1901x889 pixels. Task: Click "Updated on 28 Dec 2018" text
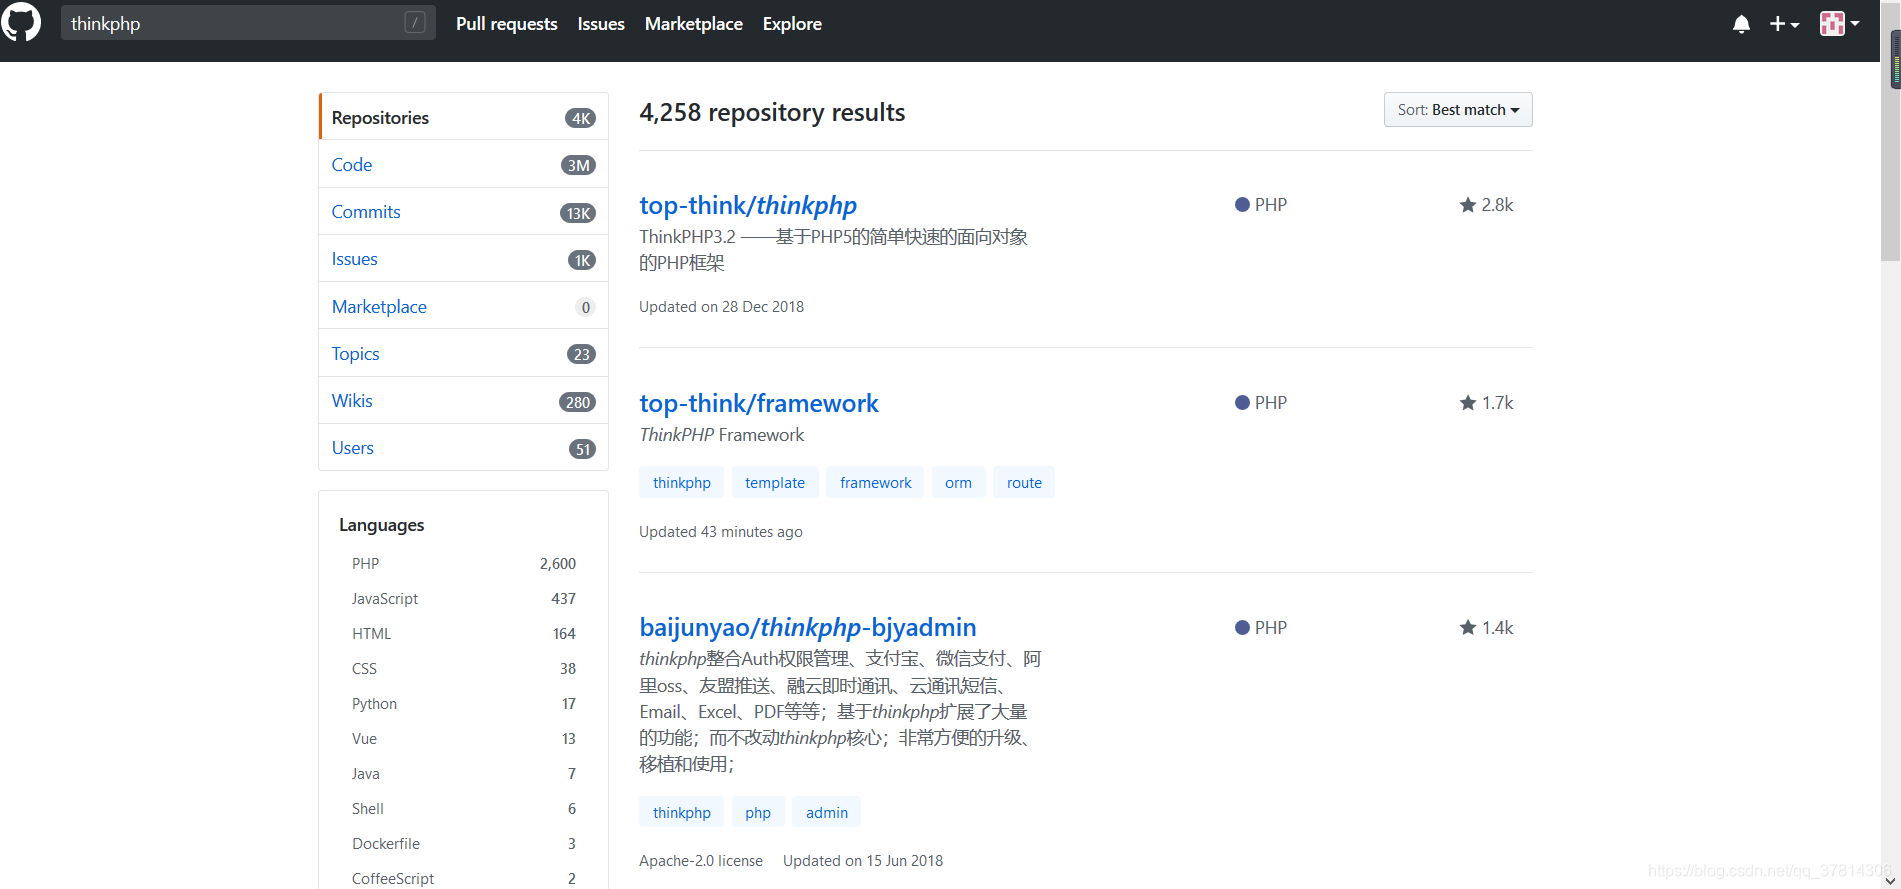721,307
